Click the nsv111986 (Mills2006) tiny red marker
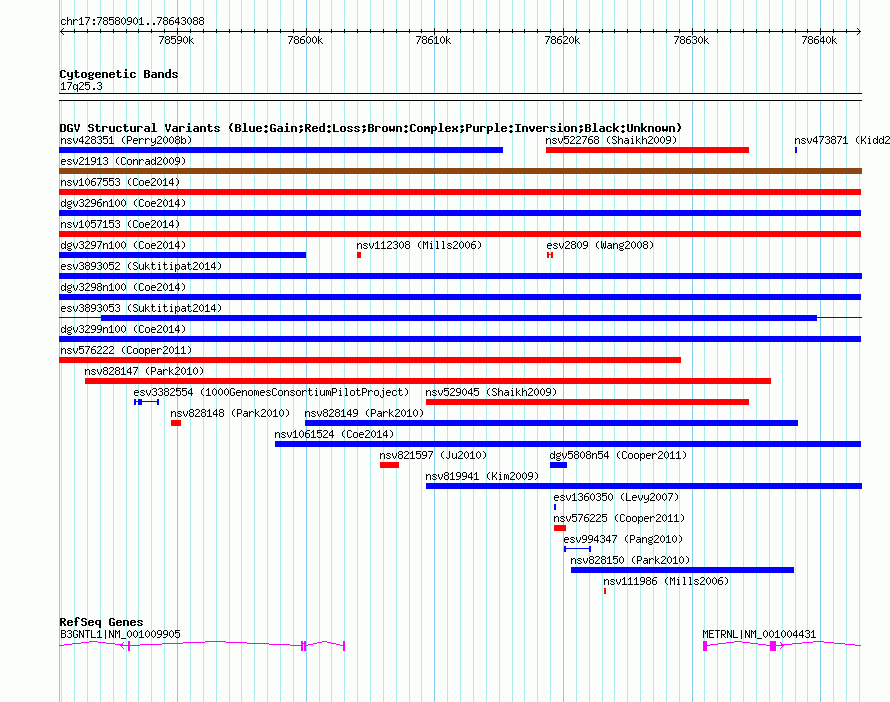 [605, 591]
